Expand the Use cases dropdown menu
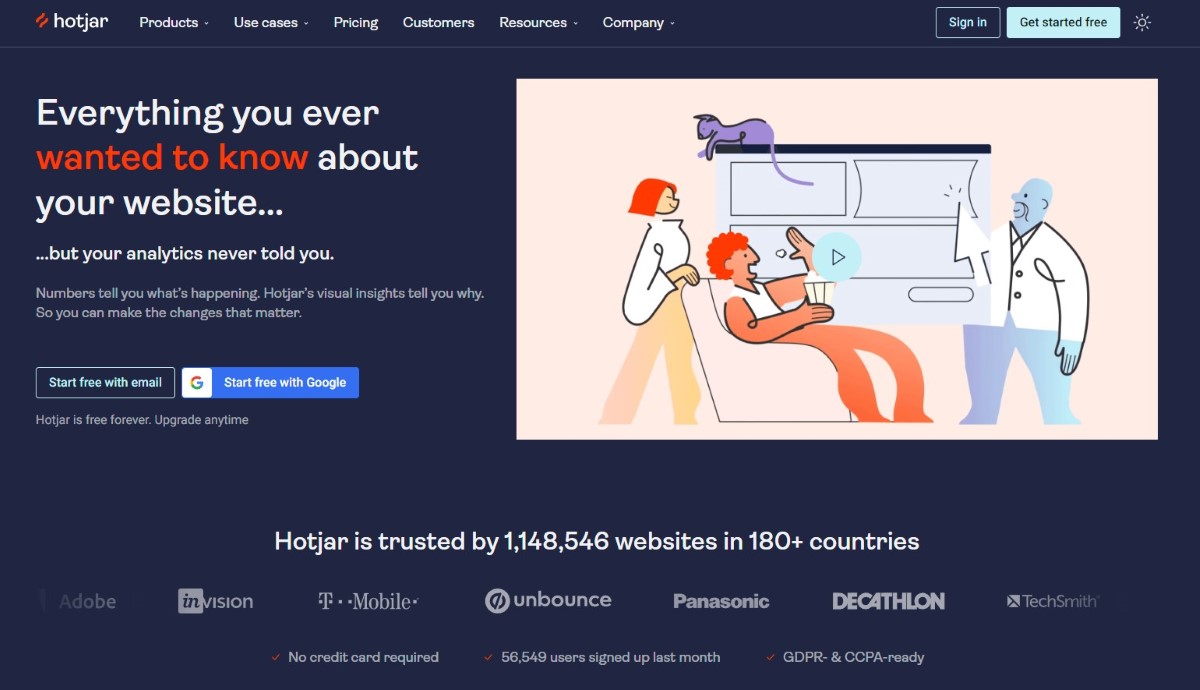The height and width of the screenshot is (690, 1200). pos(271,22)
